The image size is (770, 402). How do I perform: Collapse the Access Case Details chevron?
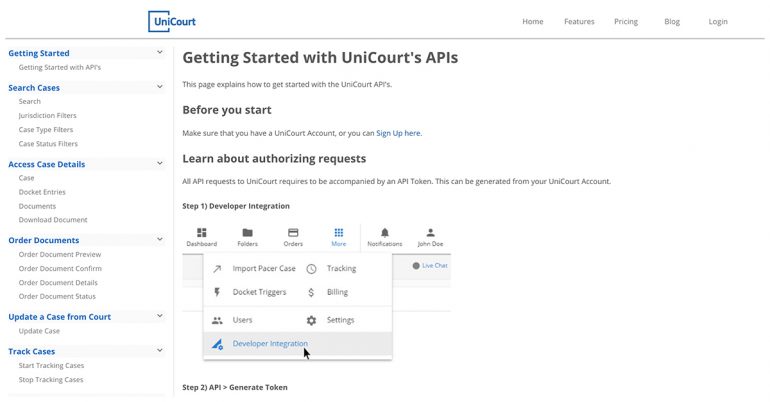(160, 163)
